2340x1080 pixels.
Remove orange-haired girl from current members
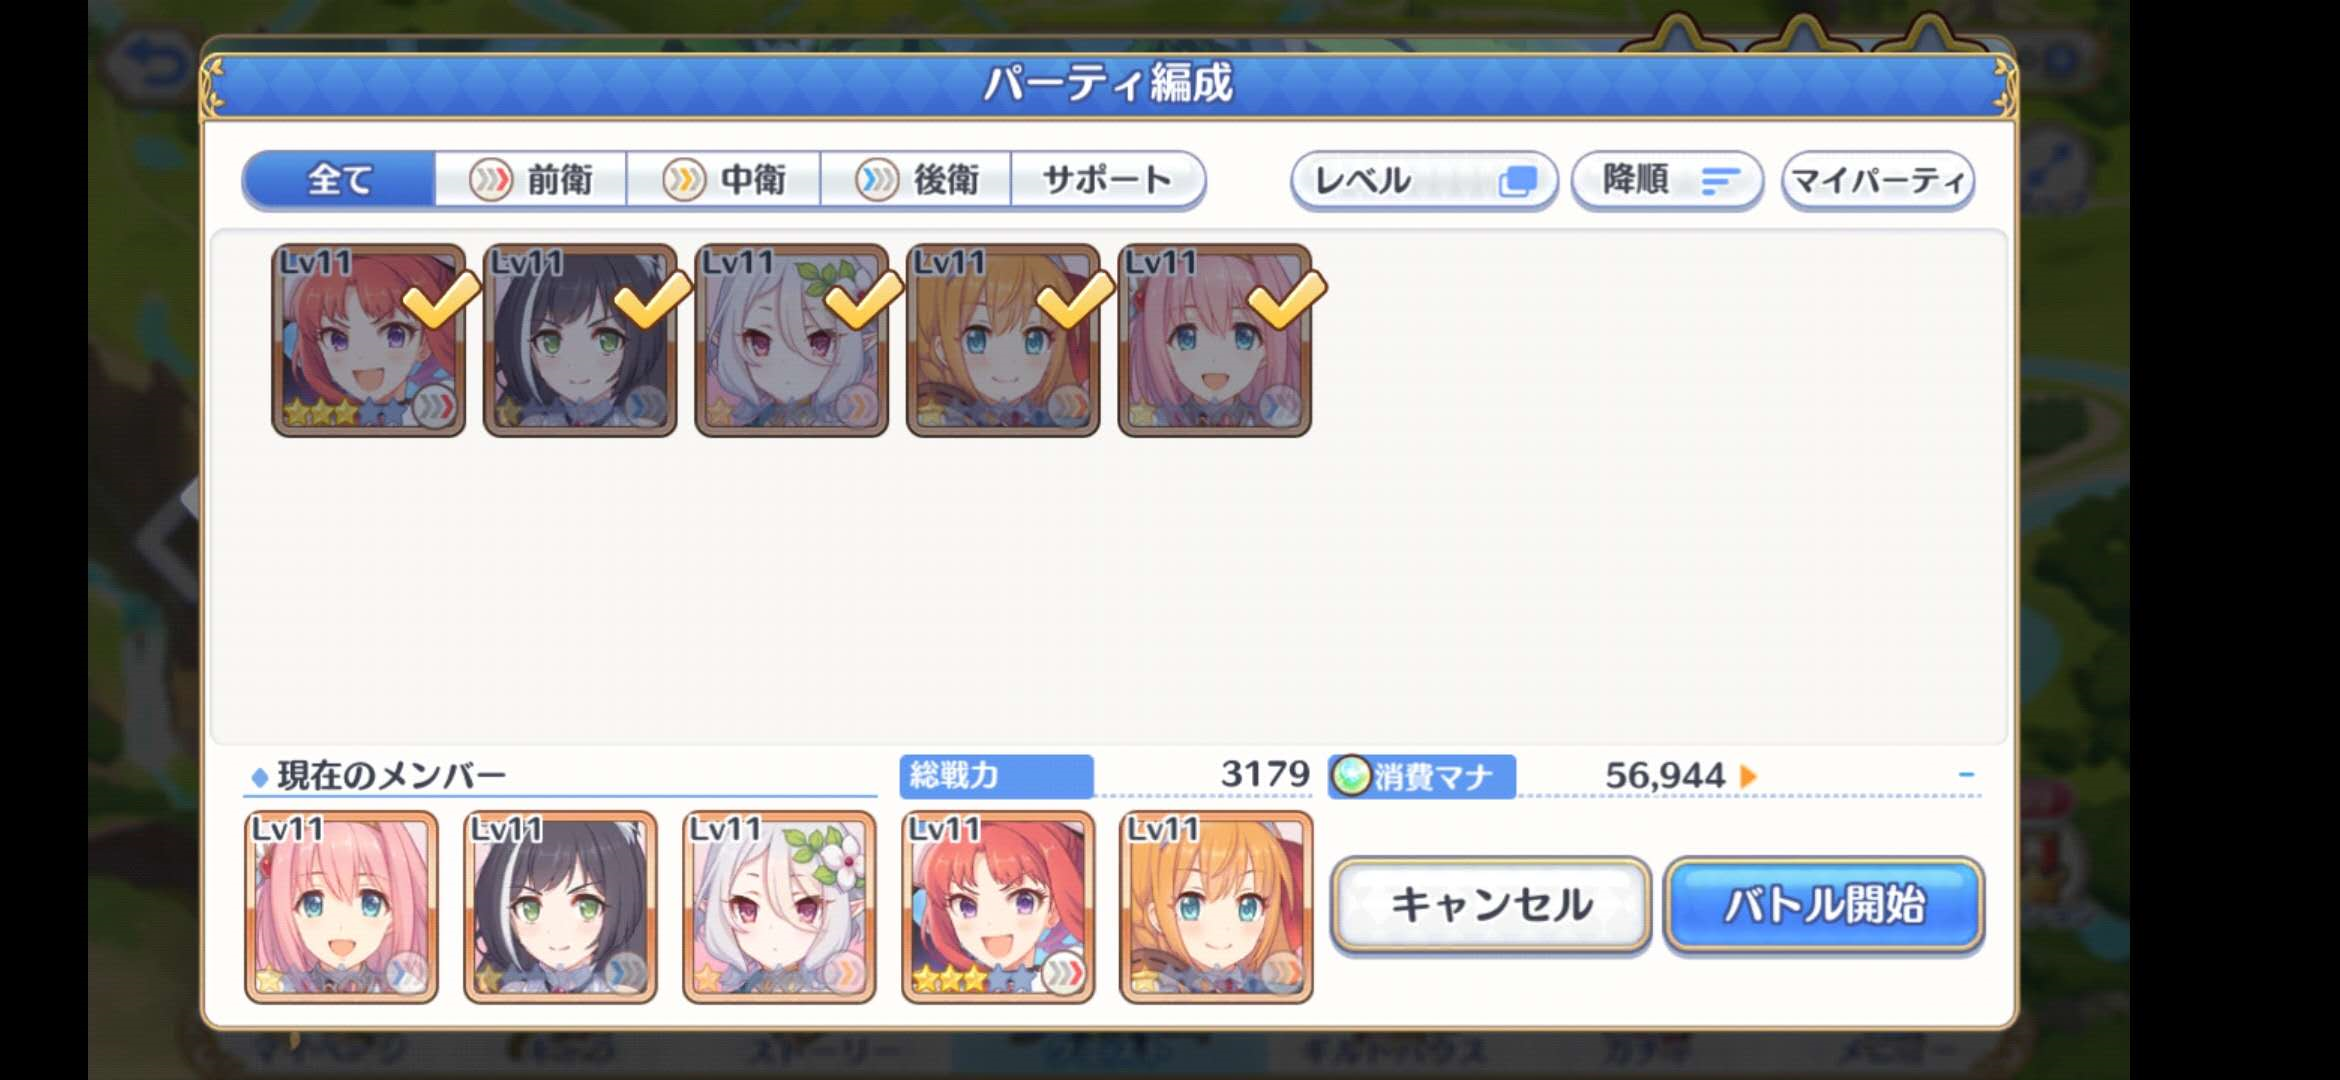[1216, 907]
